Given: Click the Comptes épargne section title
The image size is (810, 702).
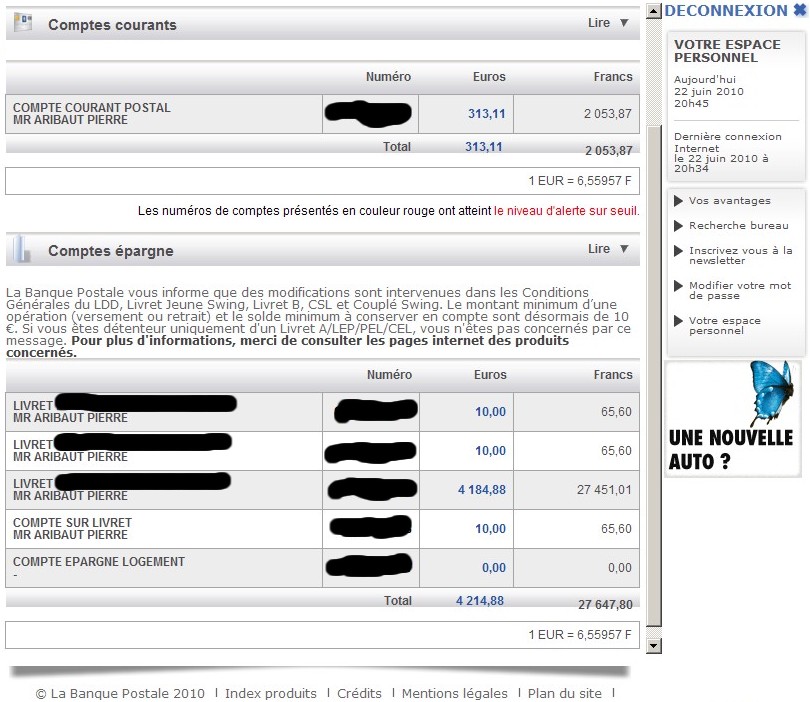Looking at the screenshot, I should (111, 251).
